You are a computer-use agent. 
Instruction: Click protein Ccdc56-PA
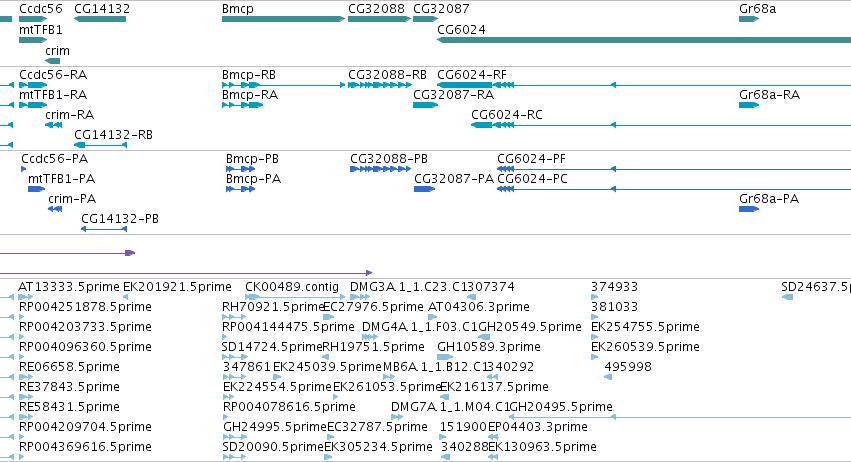pos(54,159)
